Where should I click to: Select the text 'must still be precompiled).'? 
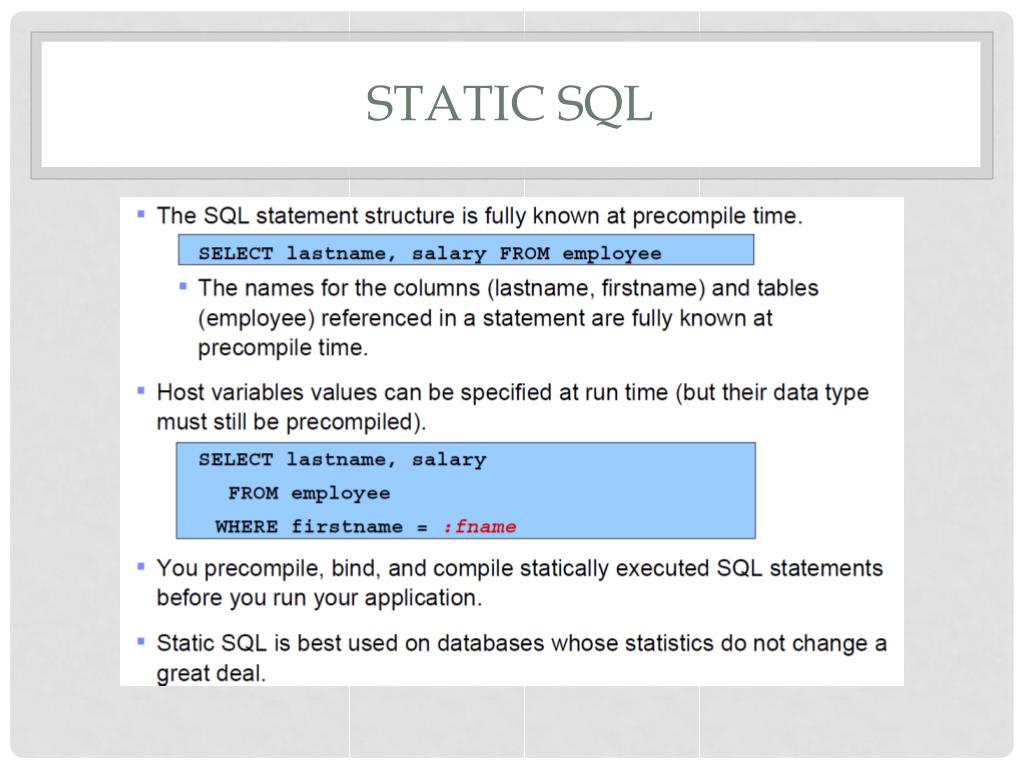click(291, 422)
